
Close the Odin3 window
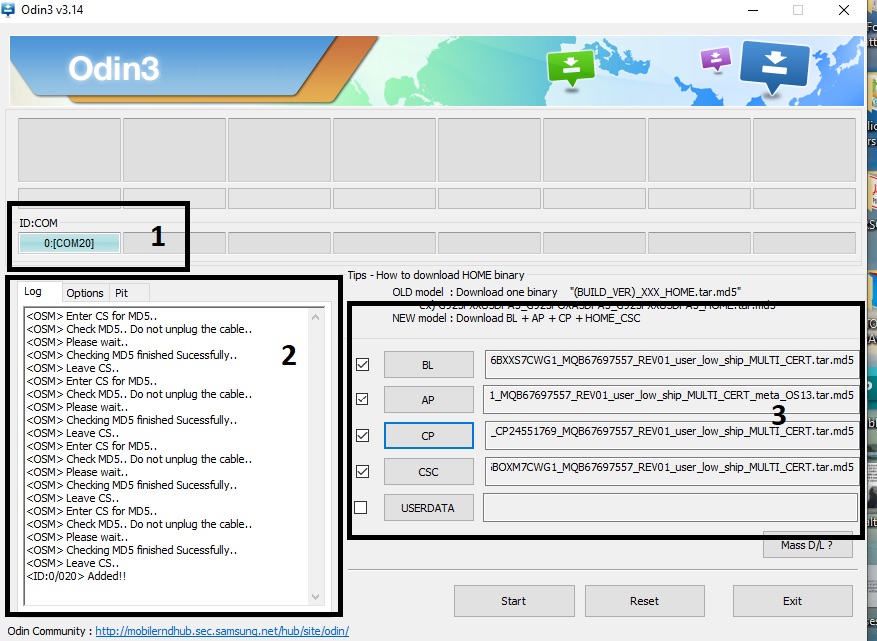(x=844, y=10)
